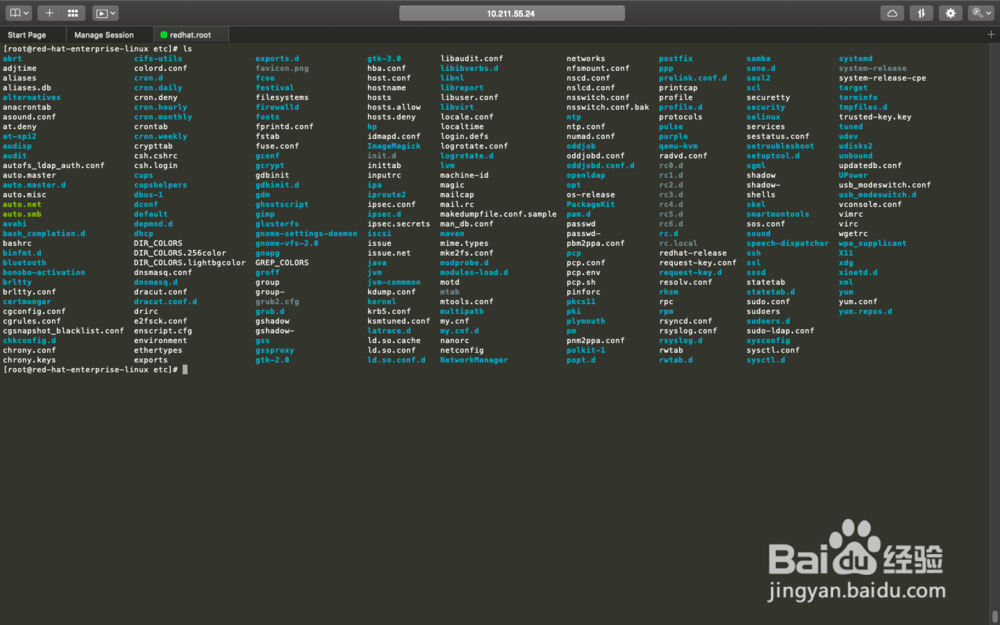Click the rc.local entry

[x=678, y=243]
